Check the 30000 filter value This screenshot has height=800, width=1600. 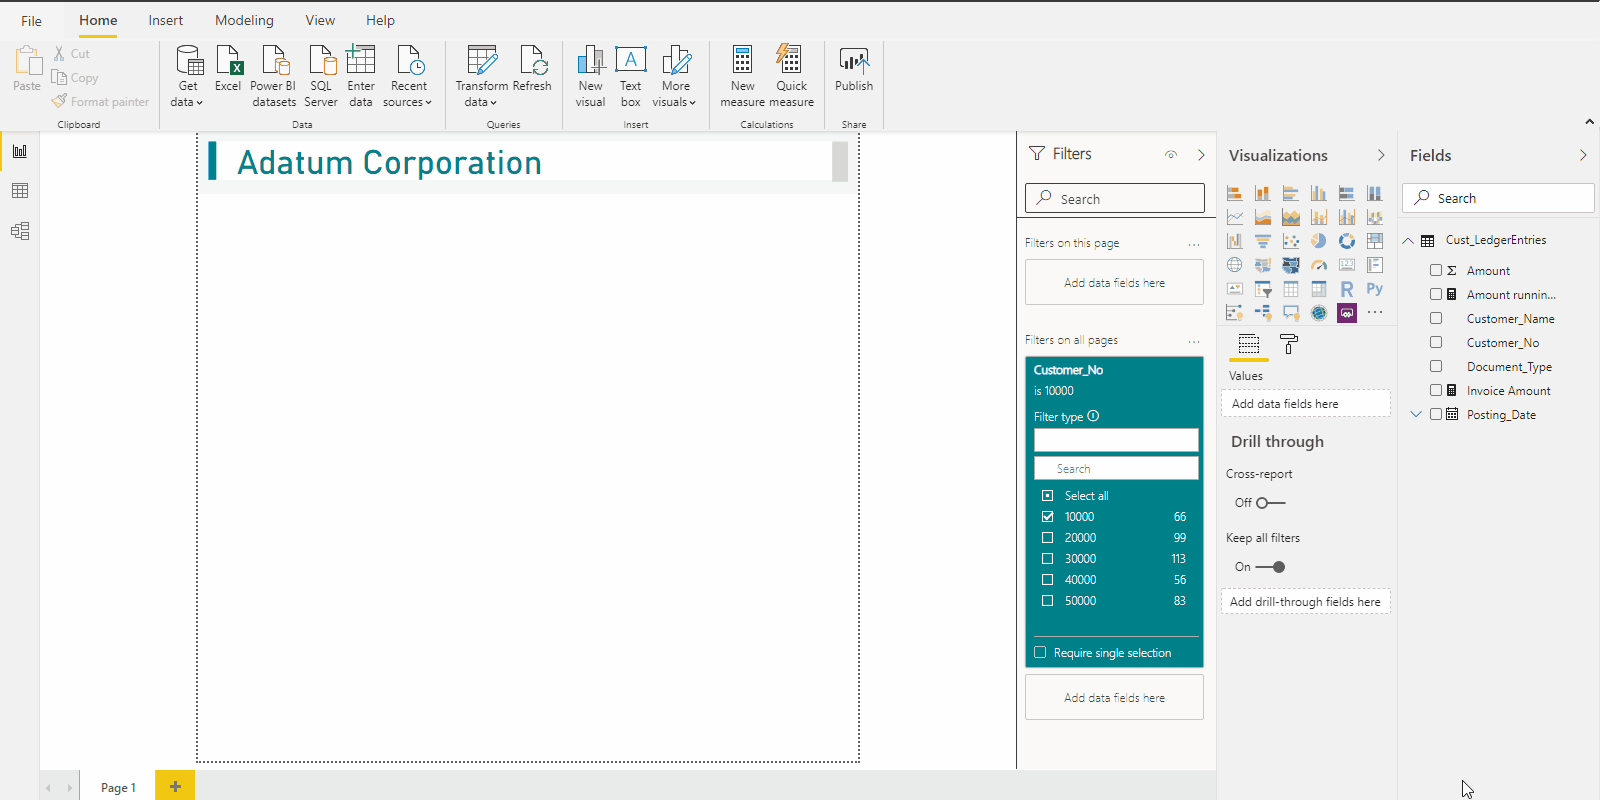(x=1047, y=559)
